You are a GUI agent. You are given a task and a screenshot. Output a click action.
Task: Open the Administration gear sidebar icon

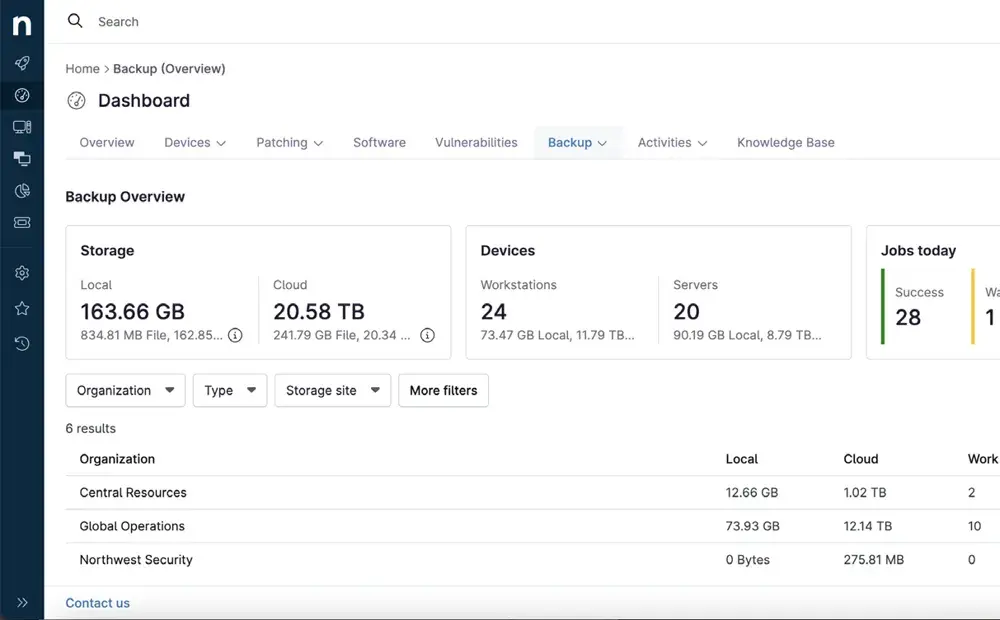pyautogui.click(x=22, y=273)
